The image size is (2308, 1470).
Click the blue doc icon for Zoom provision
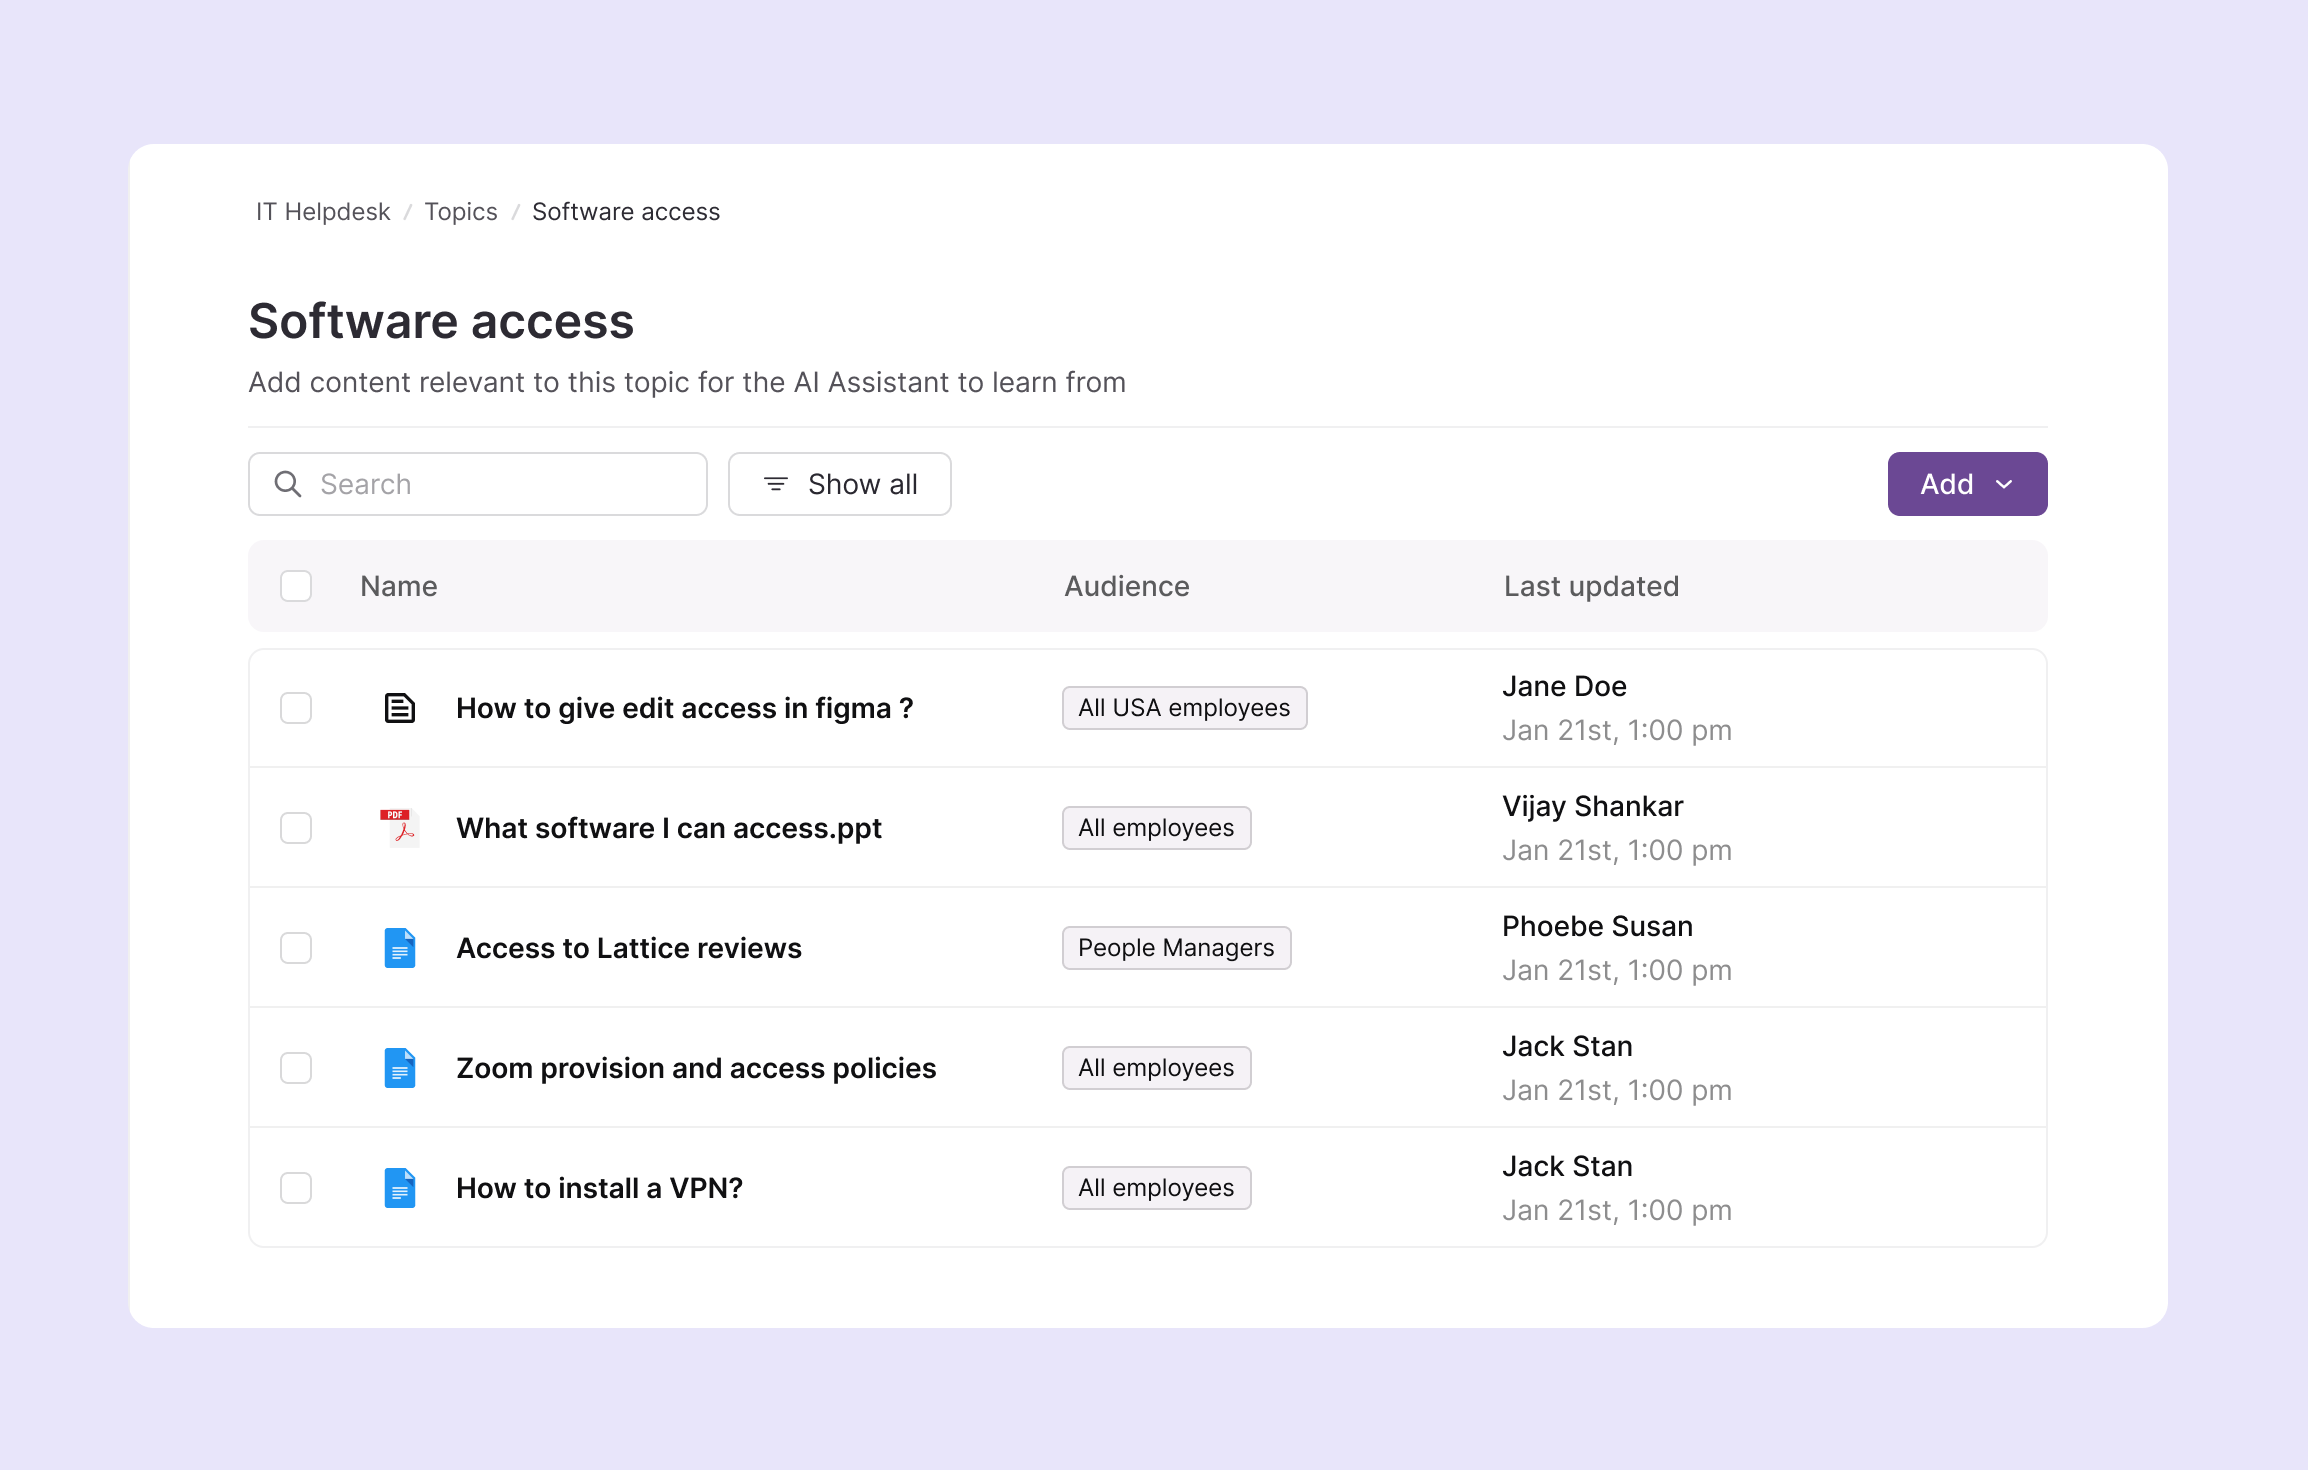400,1068
